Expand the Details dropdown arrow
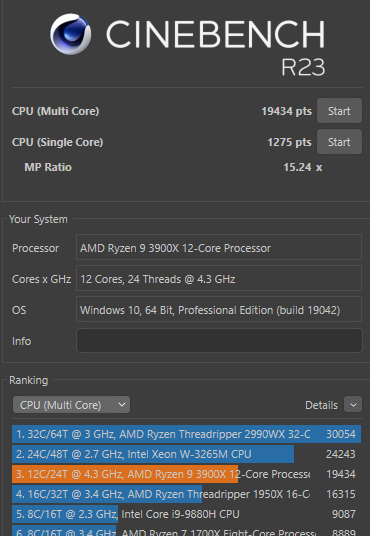This screenshot has width=370, height=536. (353, 405)
